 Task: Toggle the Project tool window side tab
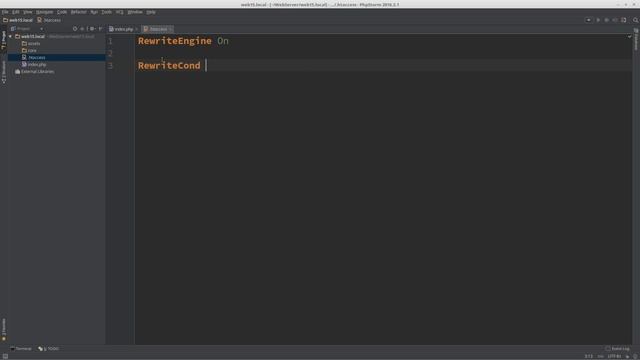4,40
